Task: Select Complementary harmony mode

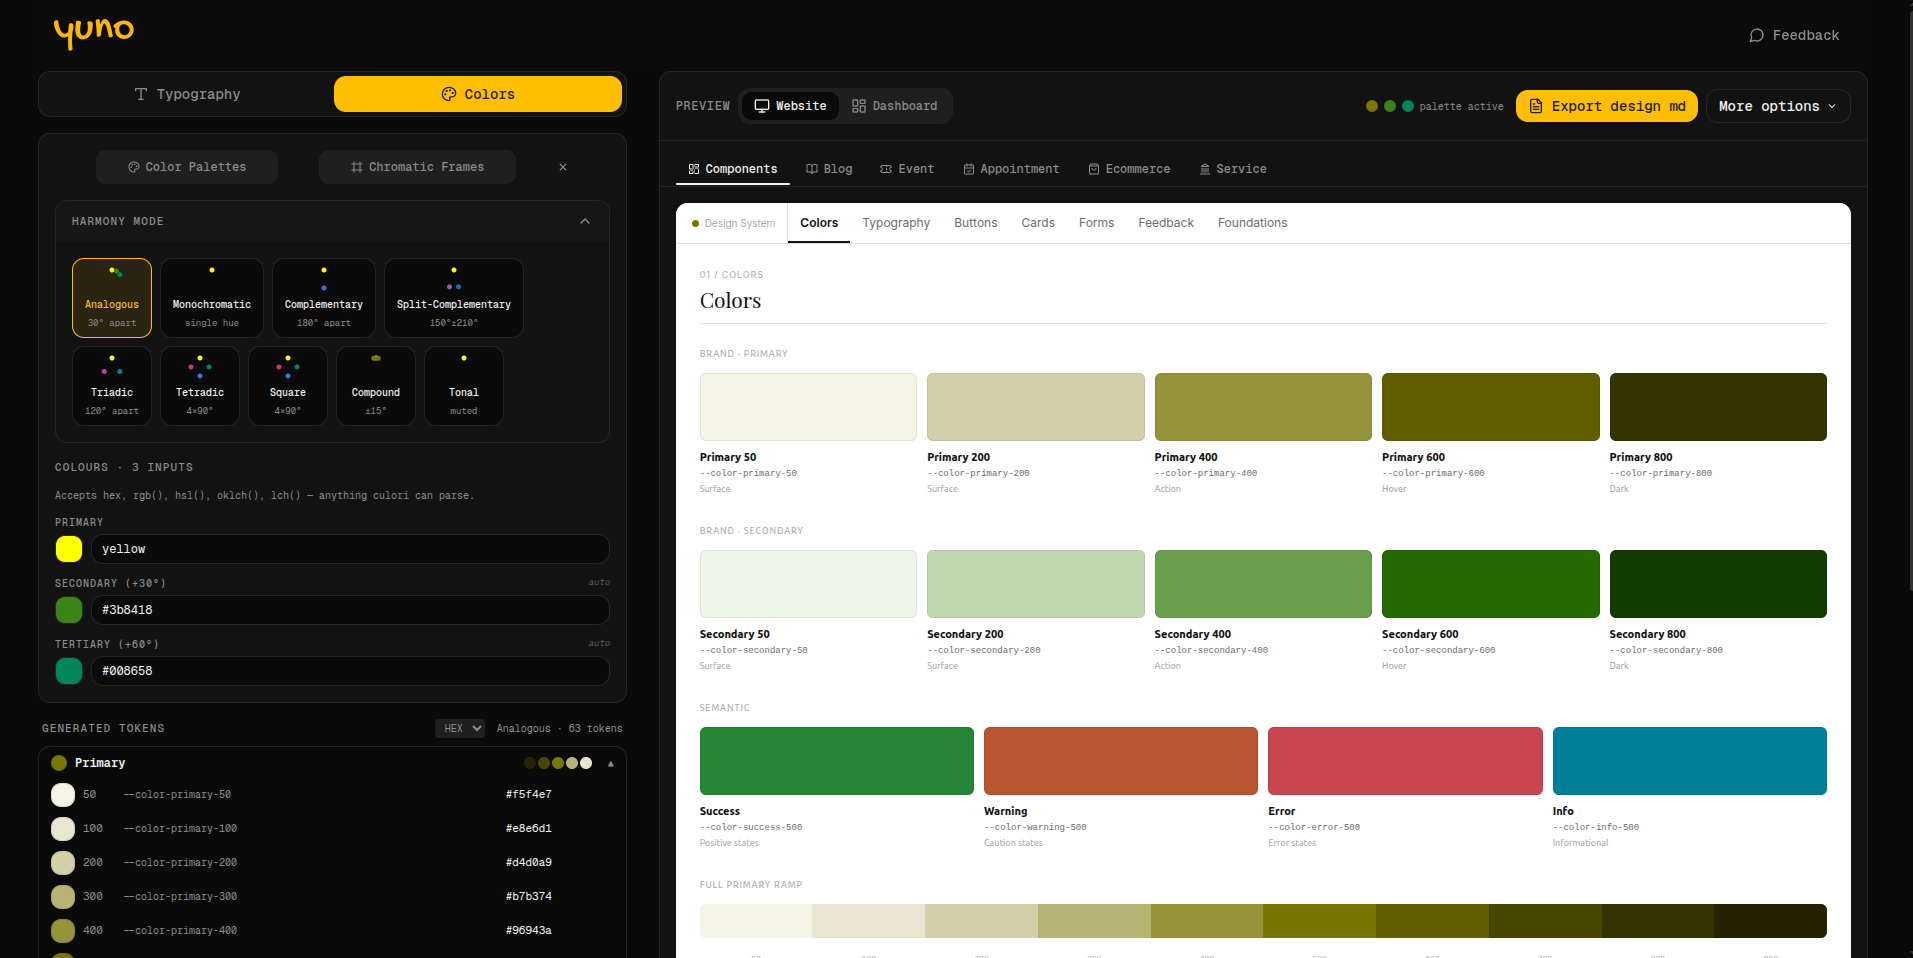Action: point(324,298)
